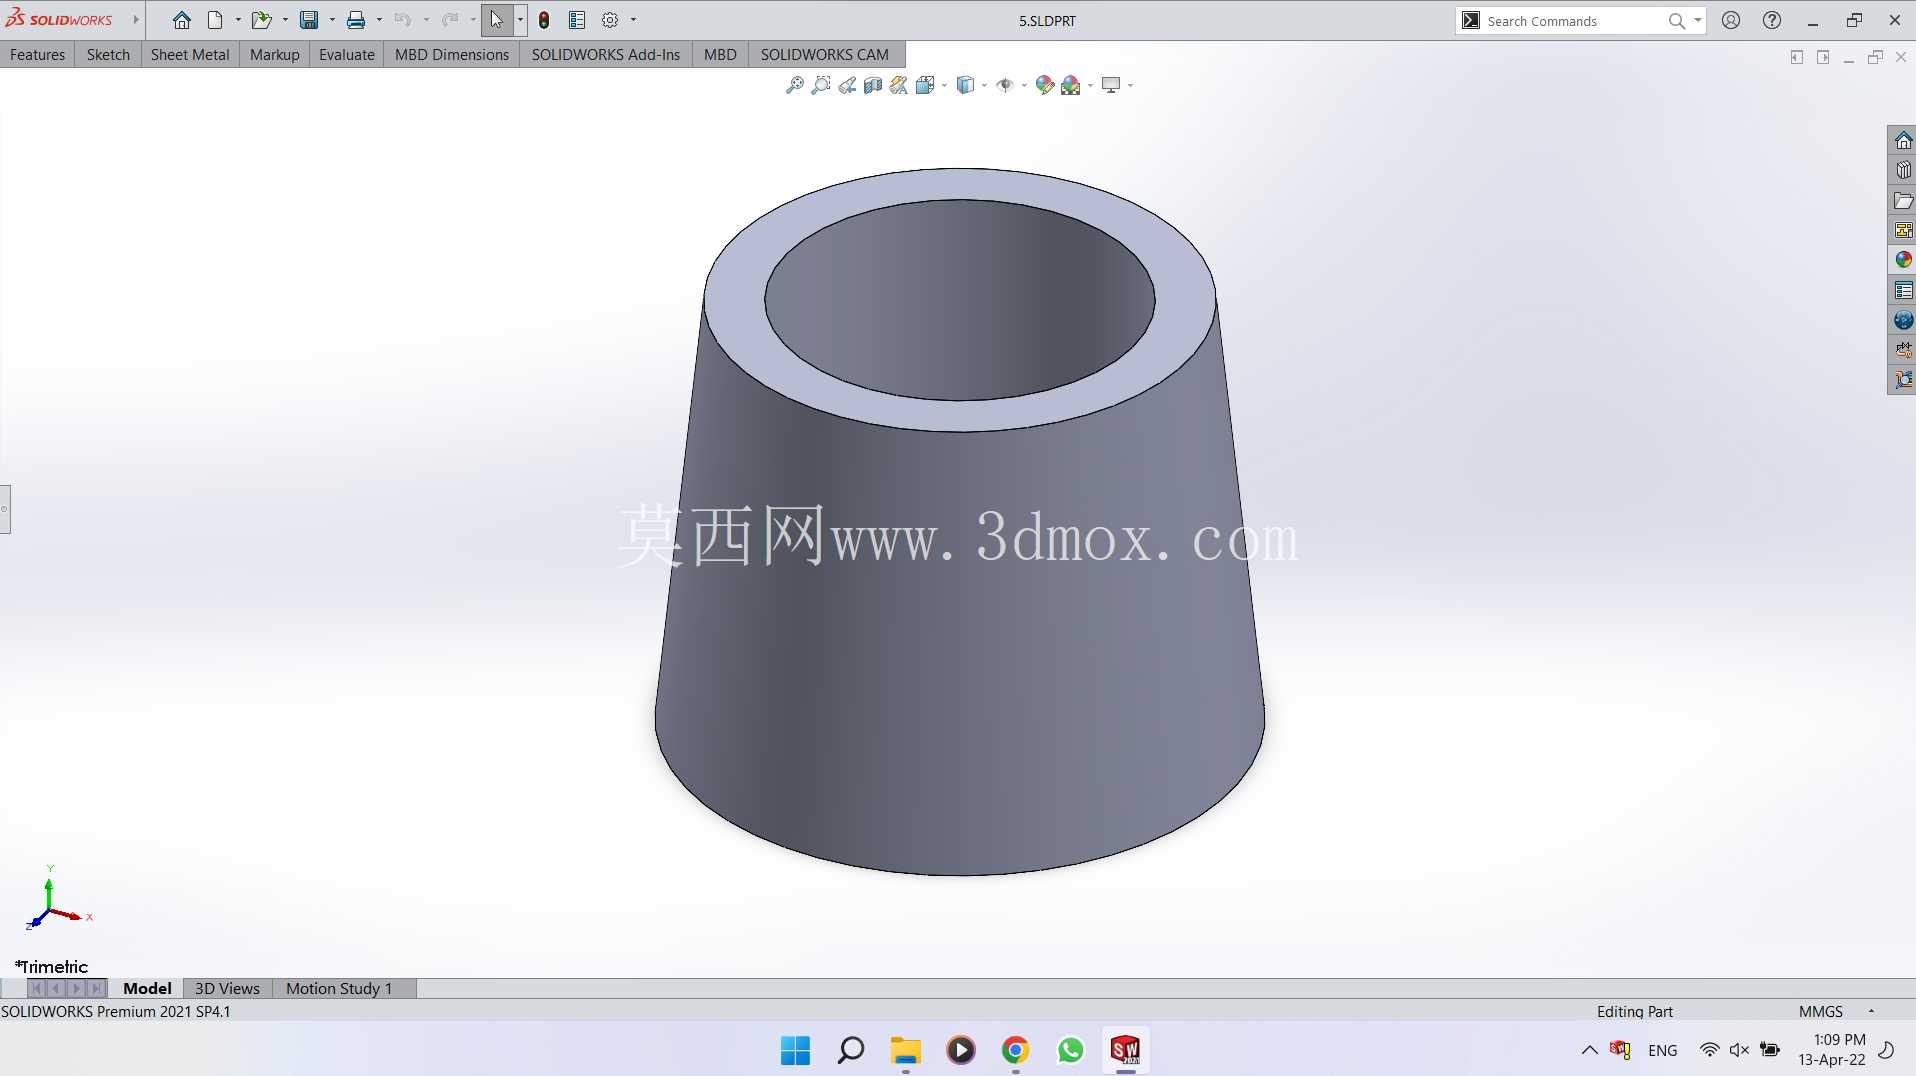Open the Options gear
Image resolution: width=1916 pixels, height=1076 pixels.
pos(610,20)
